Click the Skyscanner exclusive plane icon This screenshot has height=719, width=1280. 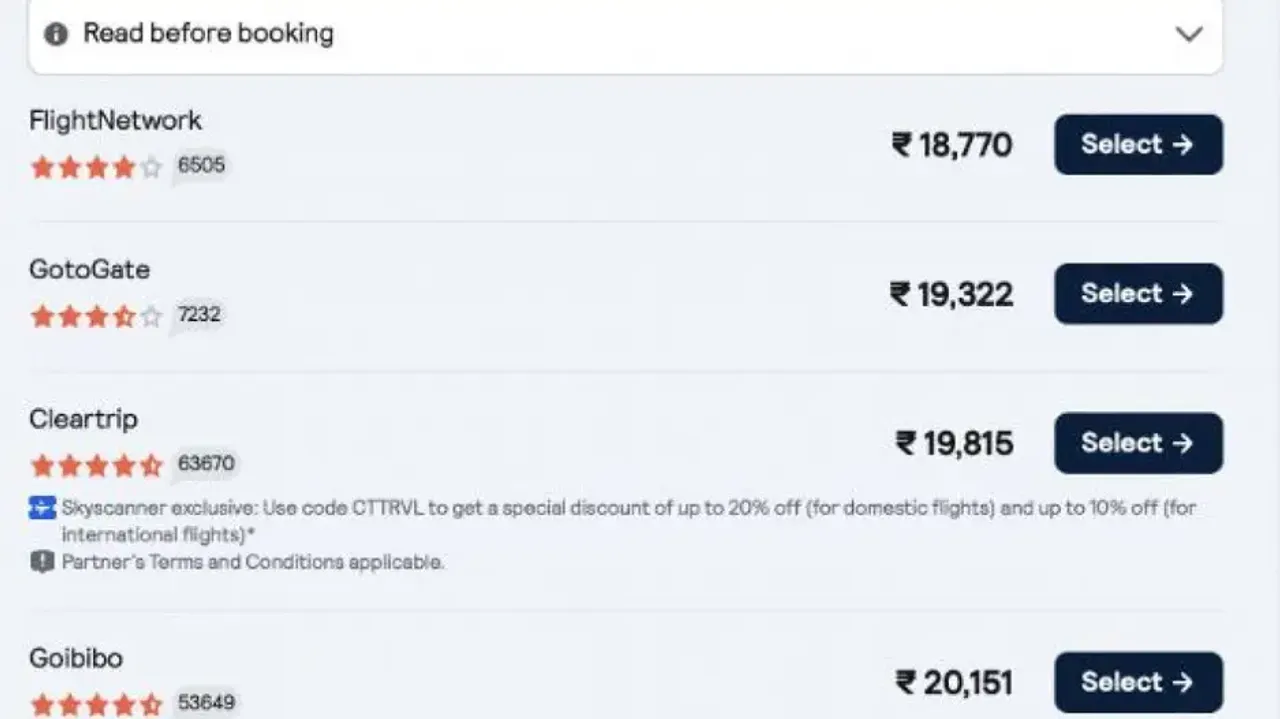coord(42,508)
